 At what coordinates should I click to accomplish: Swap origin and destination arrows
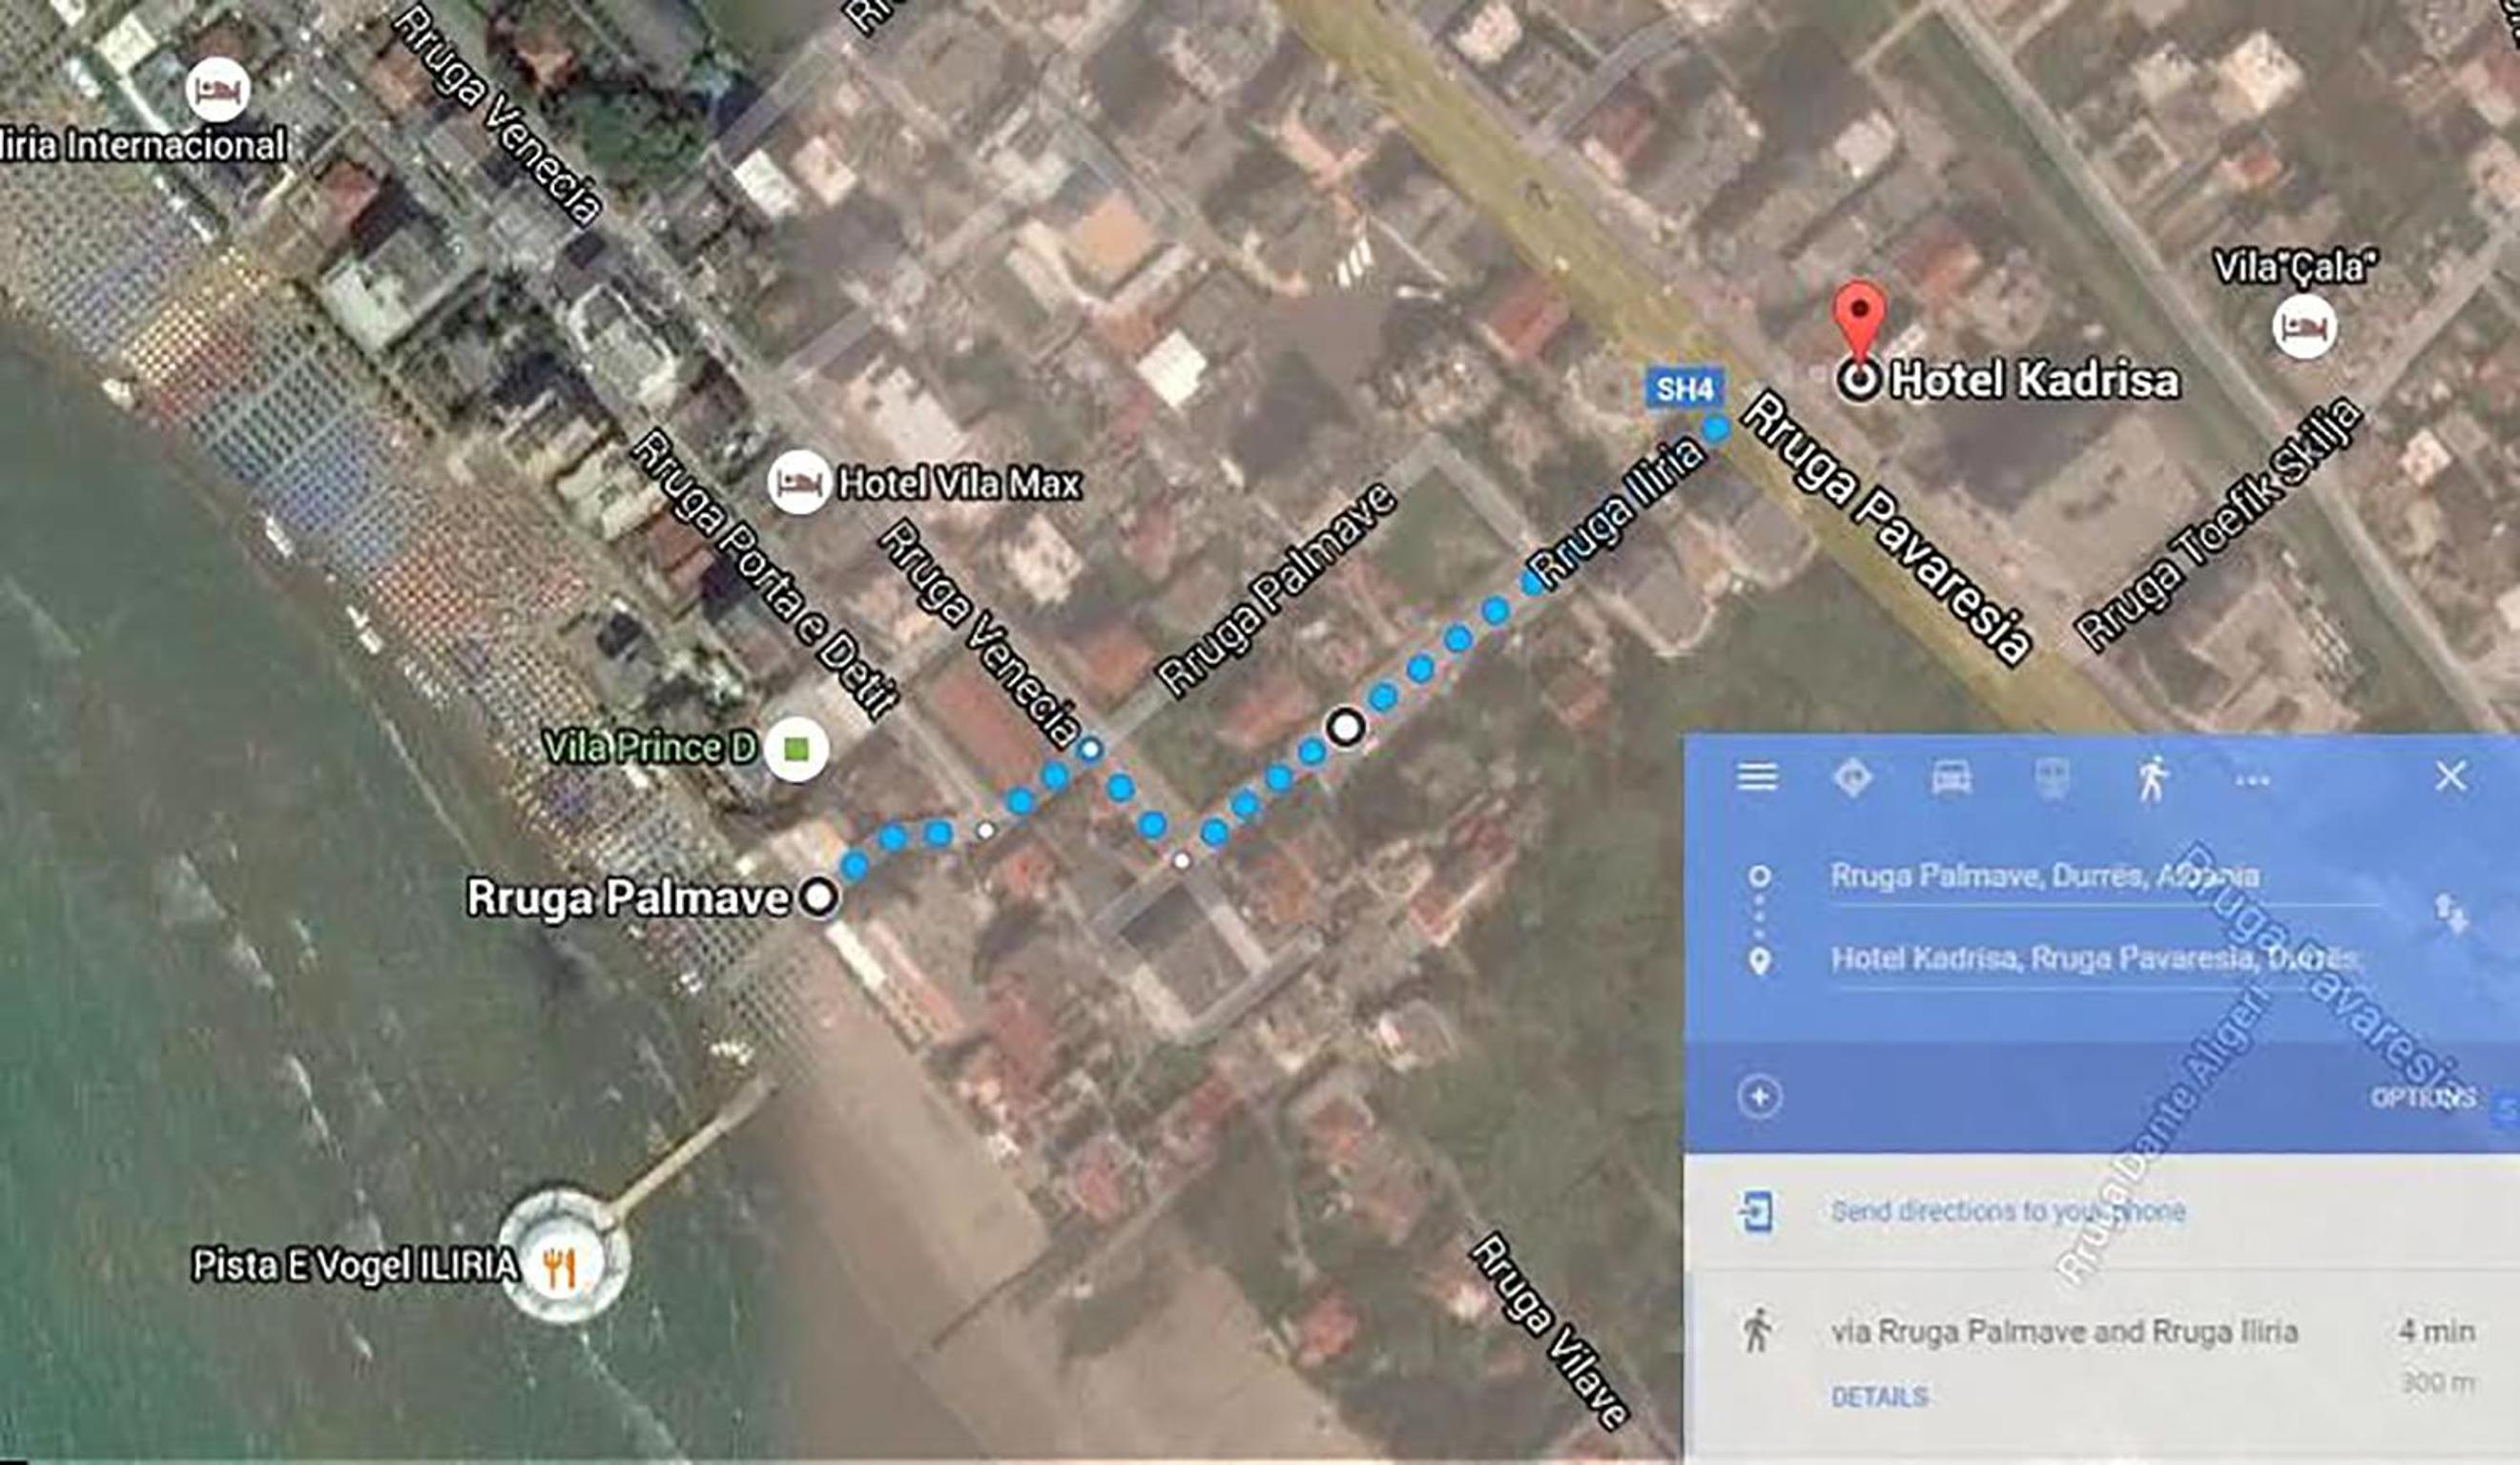pyautogui.click(x=2451, y=915)
